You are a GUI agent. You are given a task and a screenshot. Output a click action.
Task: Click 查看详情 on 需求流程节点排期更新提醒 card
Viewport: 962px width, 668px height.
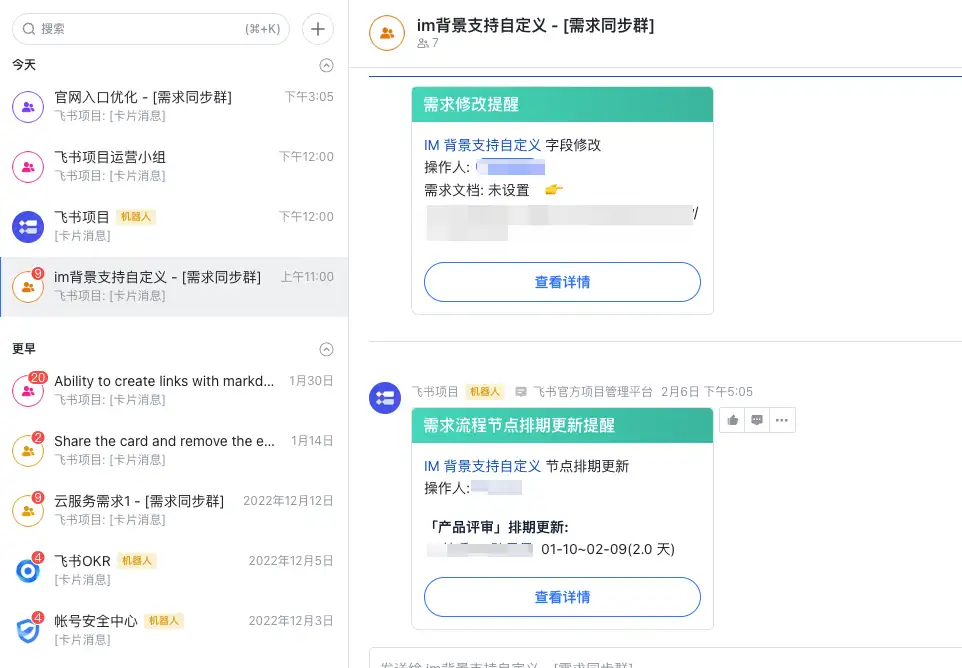[562, 597]
